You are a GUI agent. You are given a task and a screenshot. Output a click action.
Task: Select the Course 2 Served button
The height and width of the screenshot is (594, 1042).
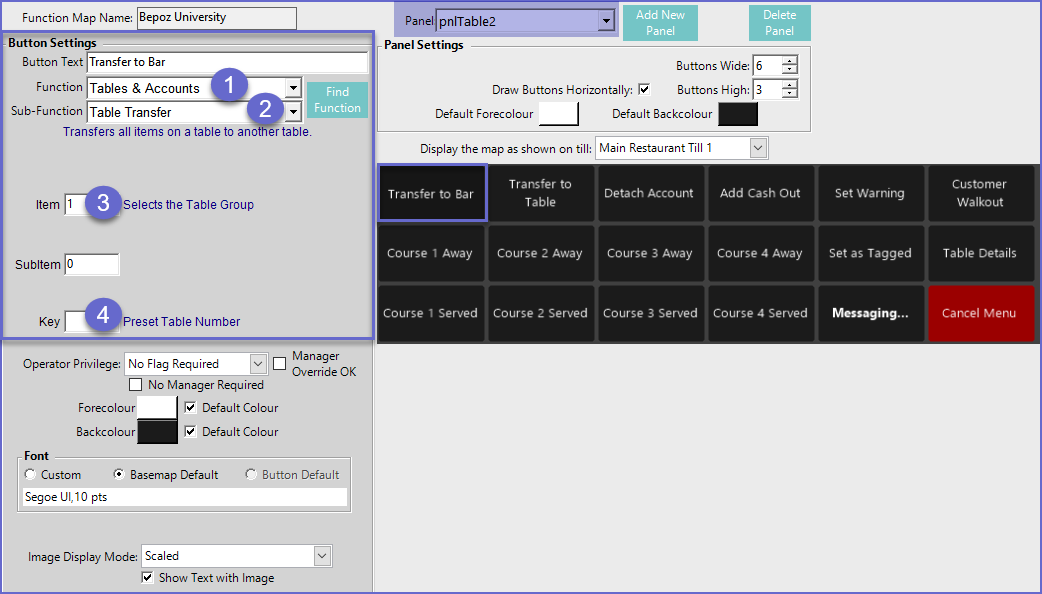540,313
